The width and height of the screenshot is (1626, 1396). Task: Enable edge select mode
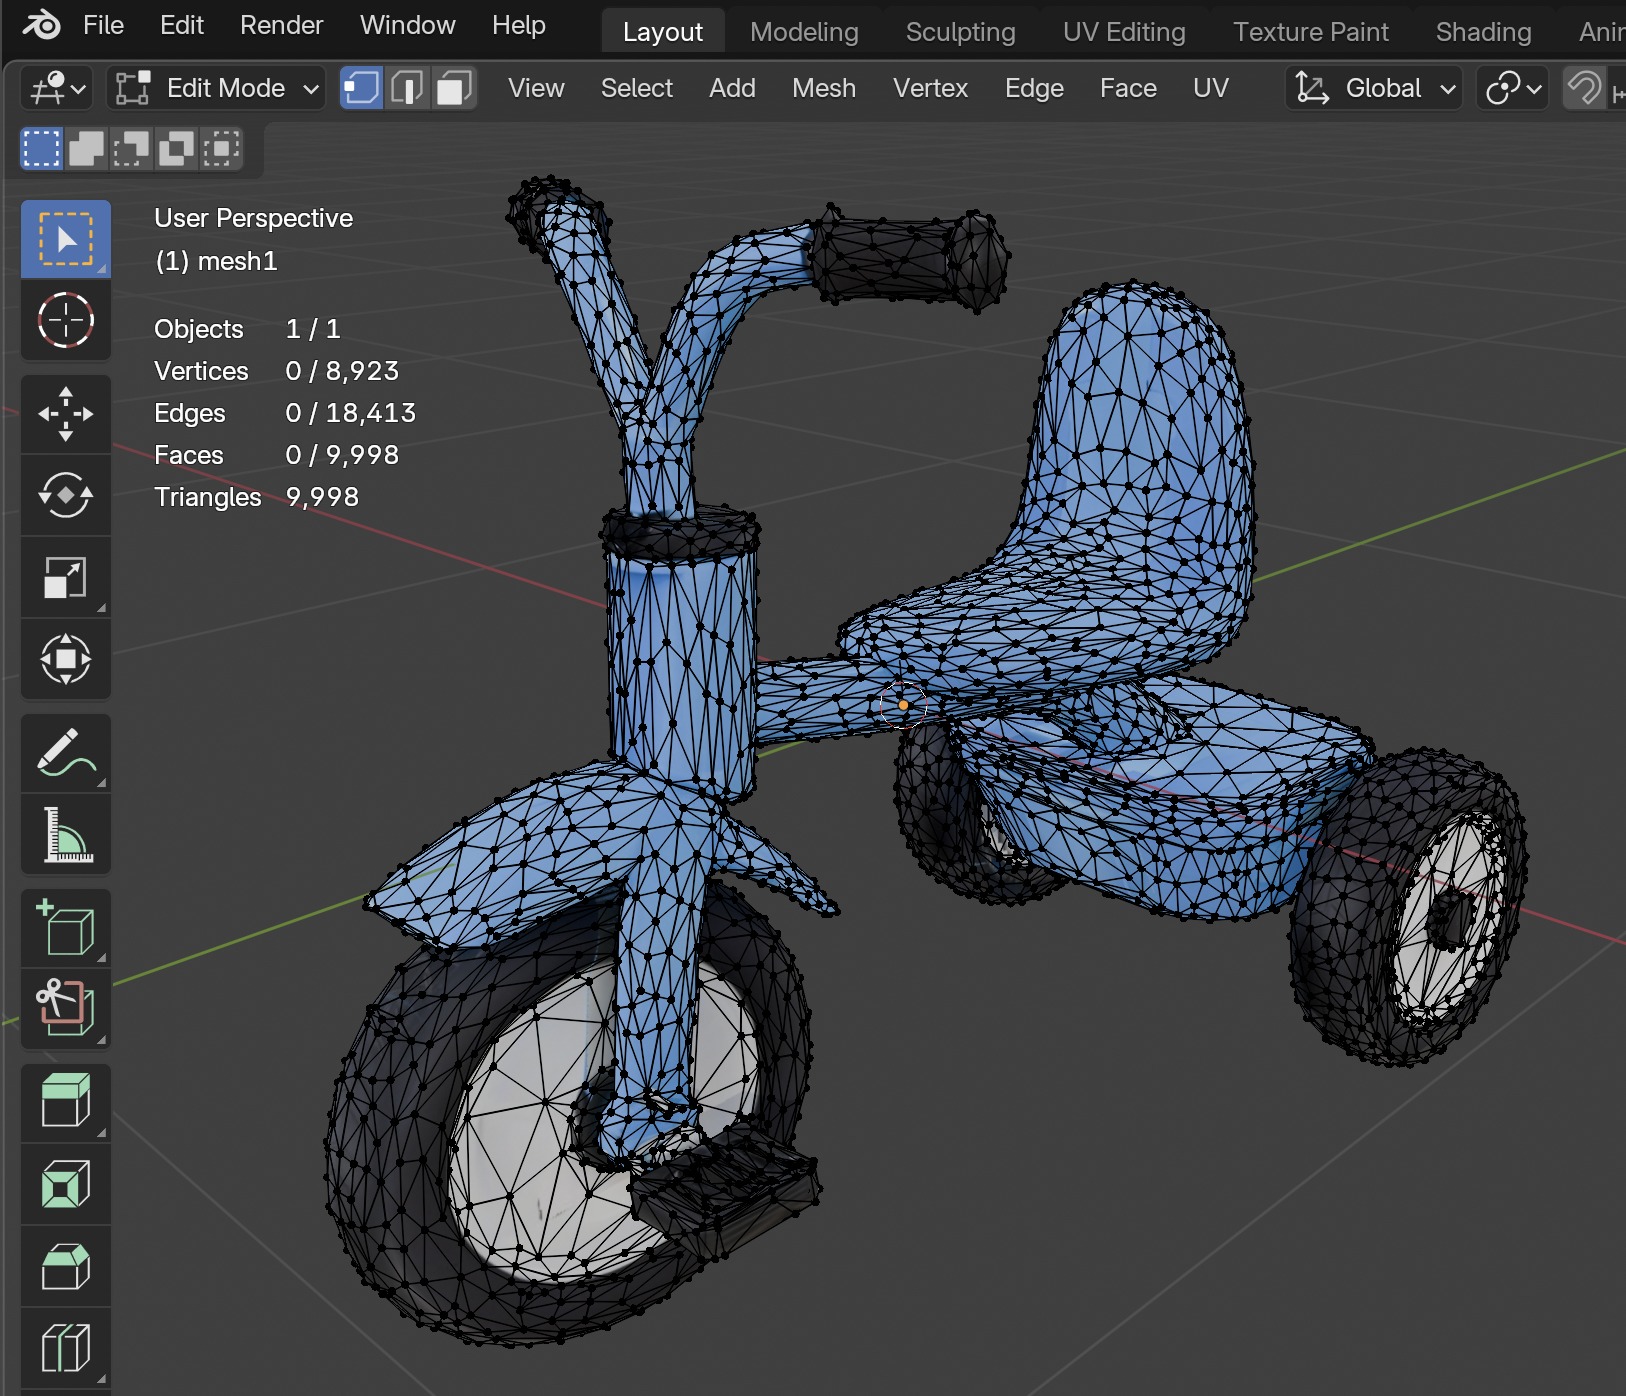407,89
